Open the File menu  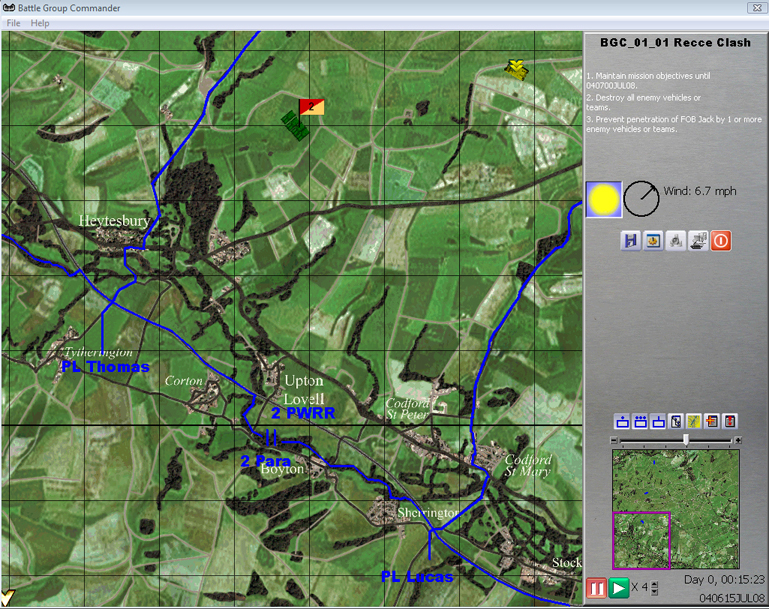(14, 23)
